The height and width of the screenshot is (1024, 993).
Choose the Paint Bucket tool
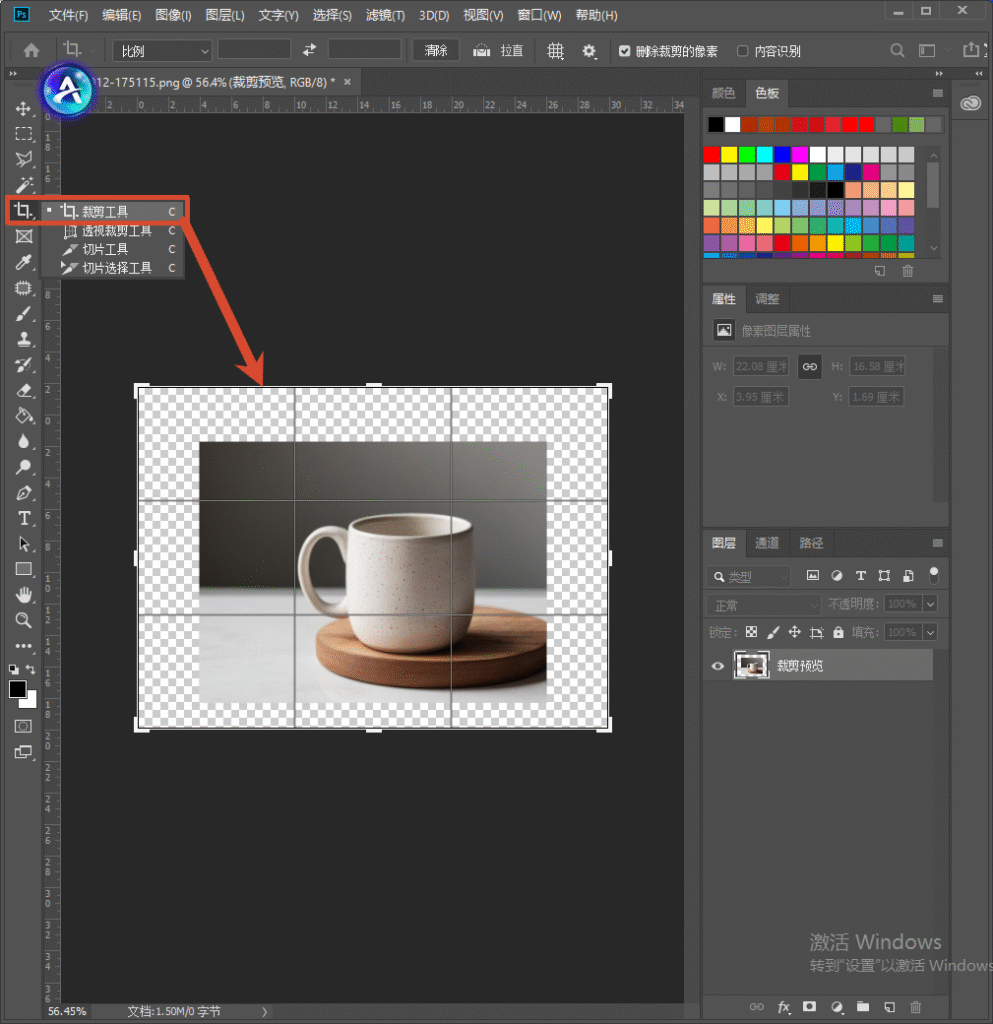click(x=24, y=416)
